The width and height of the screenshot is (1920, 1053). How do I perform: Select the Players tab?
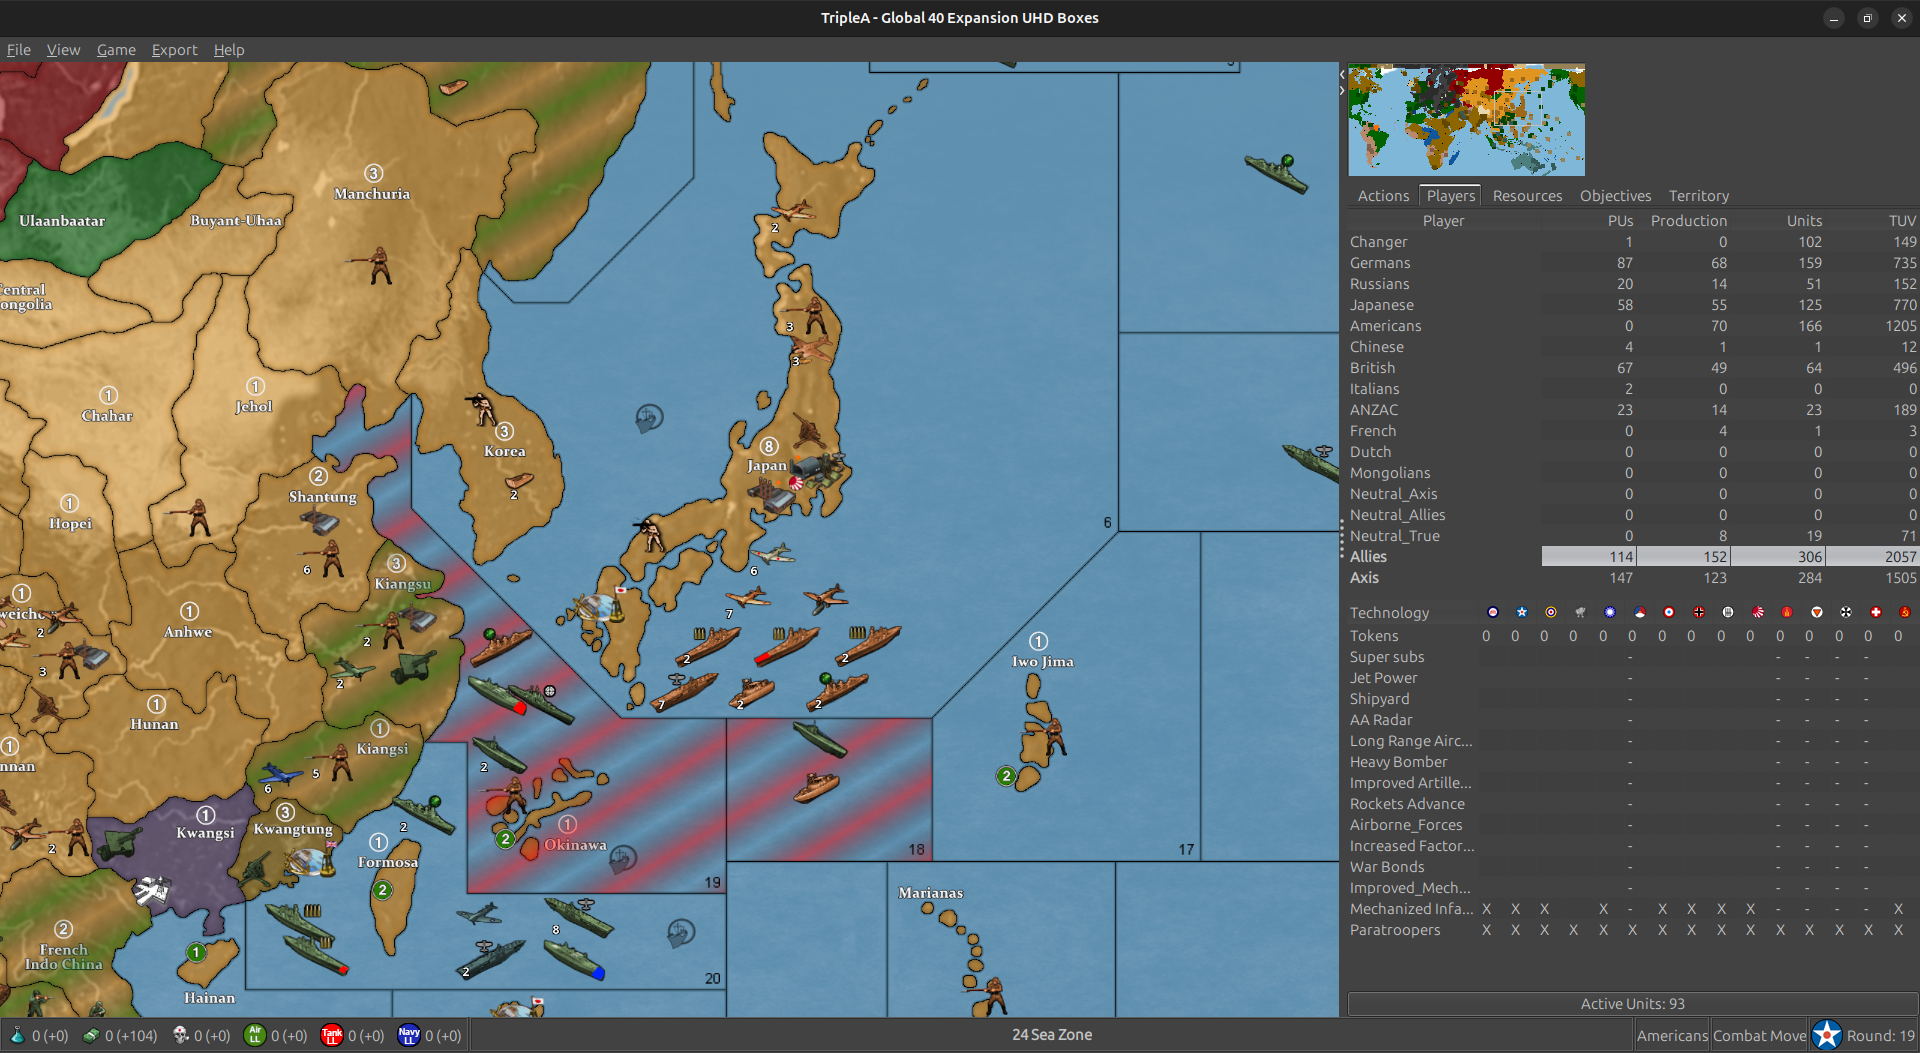coord(1450,196)
